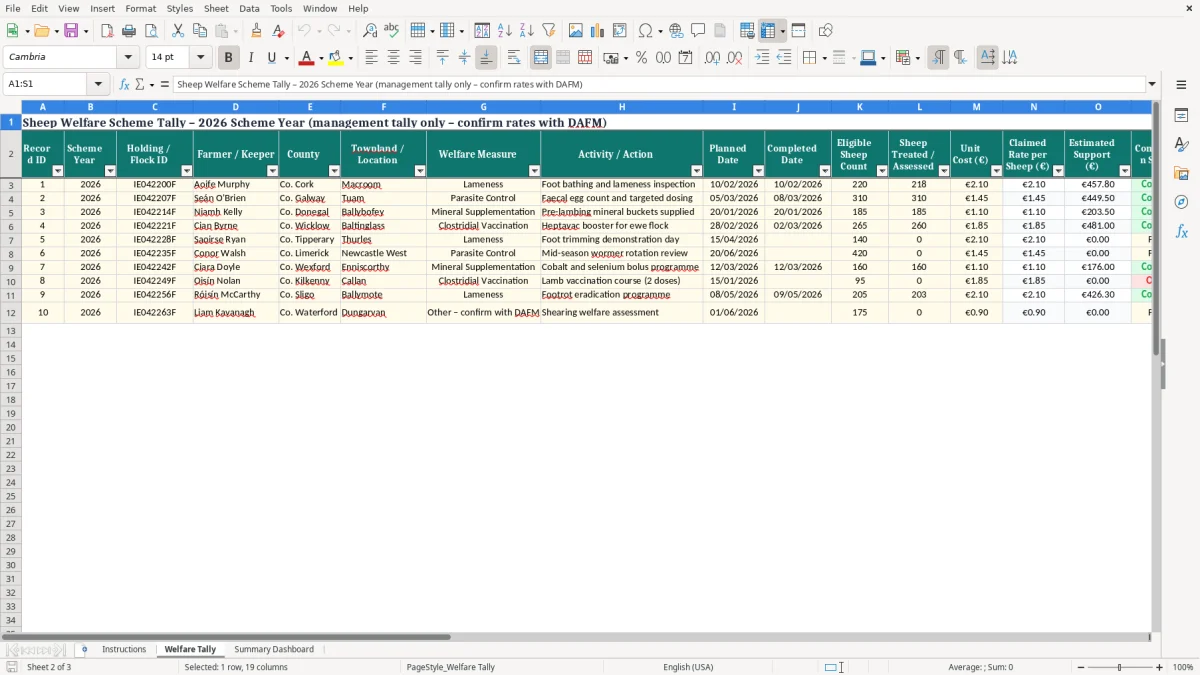Click Format as Date icon
The height and width of the screenshot is (675, 1200).
tap(685, 58)
